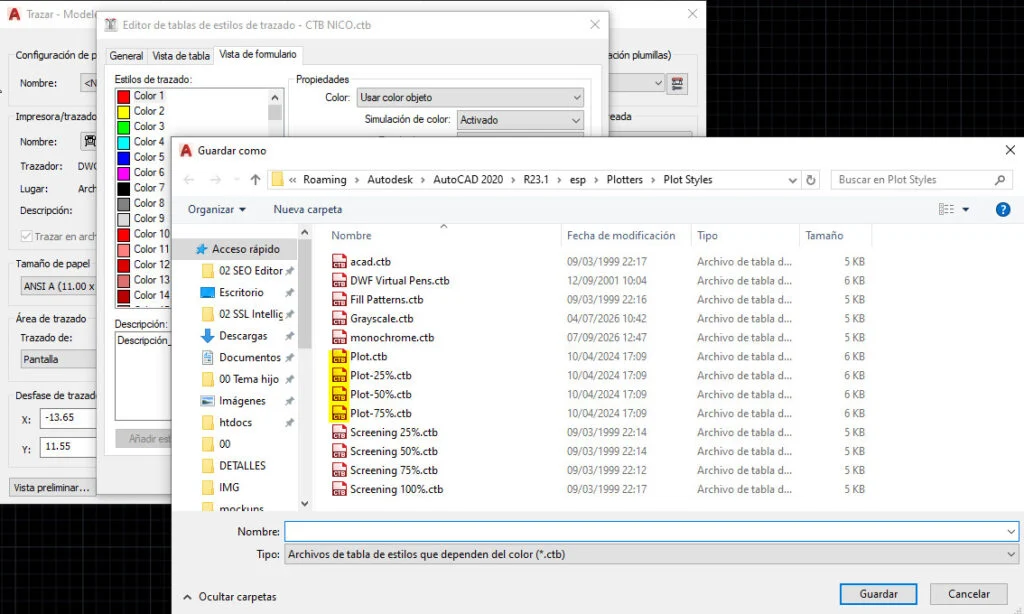Viewport: 1024px width, 614px height.
Task: Click the Nombre filename input field
Action: coord(651,532)
